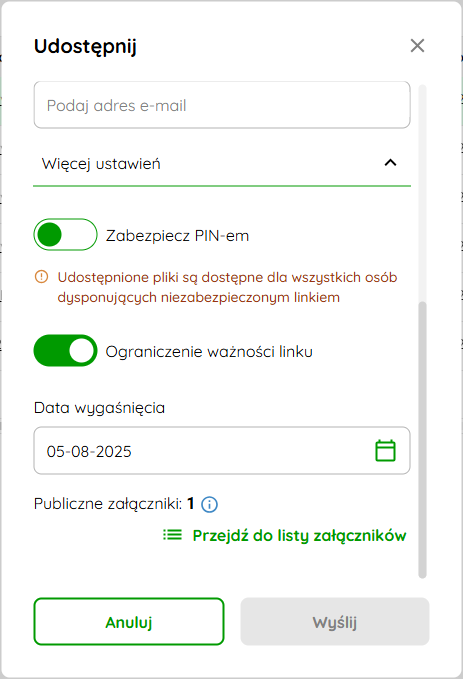Click the orange warning icon
The image size is (463, 679).
pos(41,276)
